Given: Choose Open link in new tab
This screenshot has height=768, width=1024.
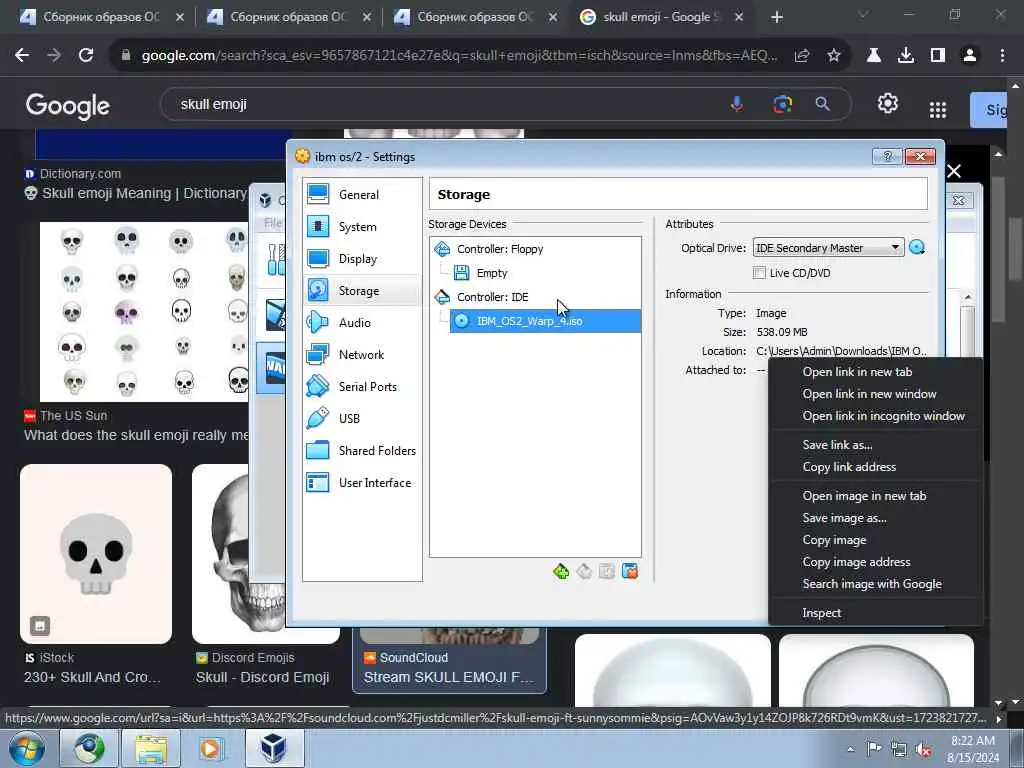Looking at the screenshot, I should 857,372.
